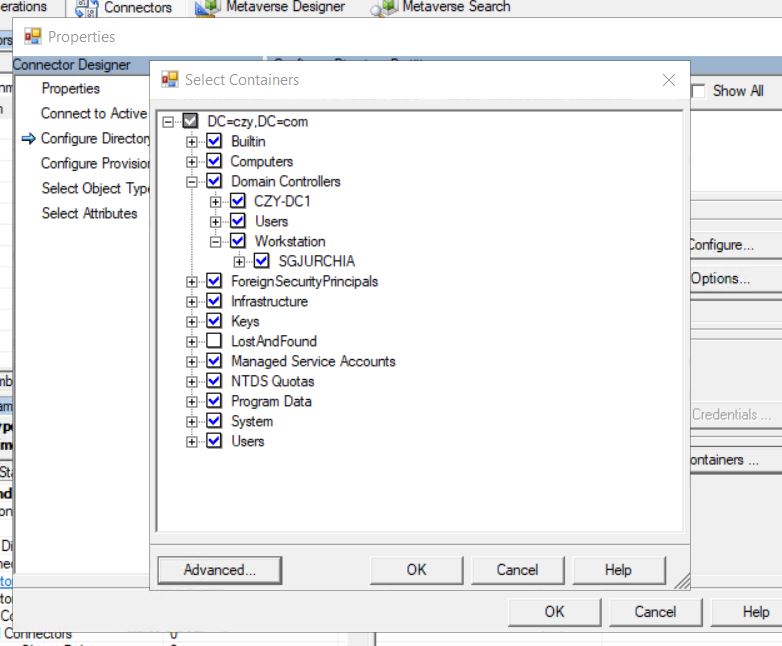Expand the Managed Service Accounts node
The image size is (782, 646).
tap(192, 362)
